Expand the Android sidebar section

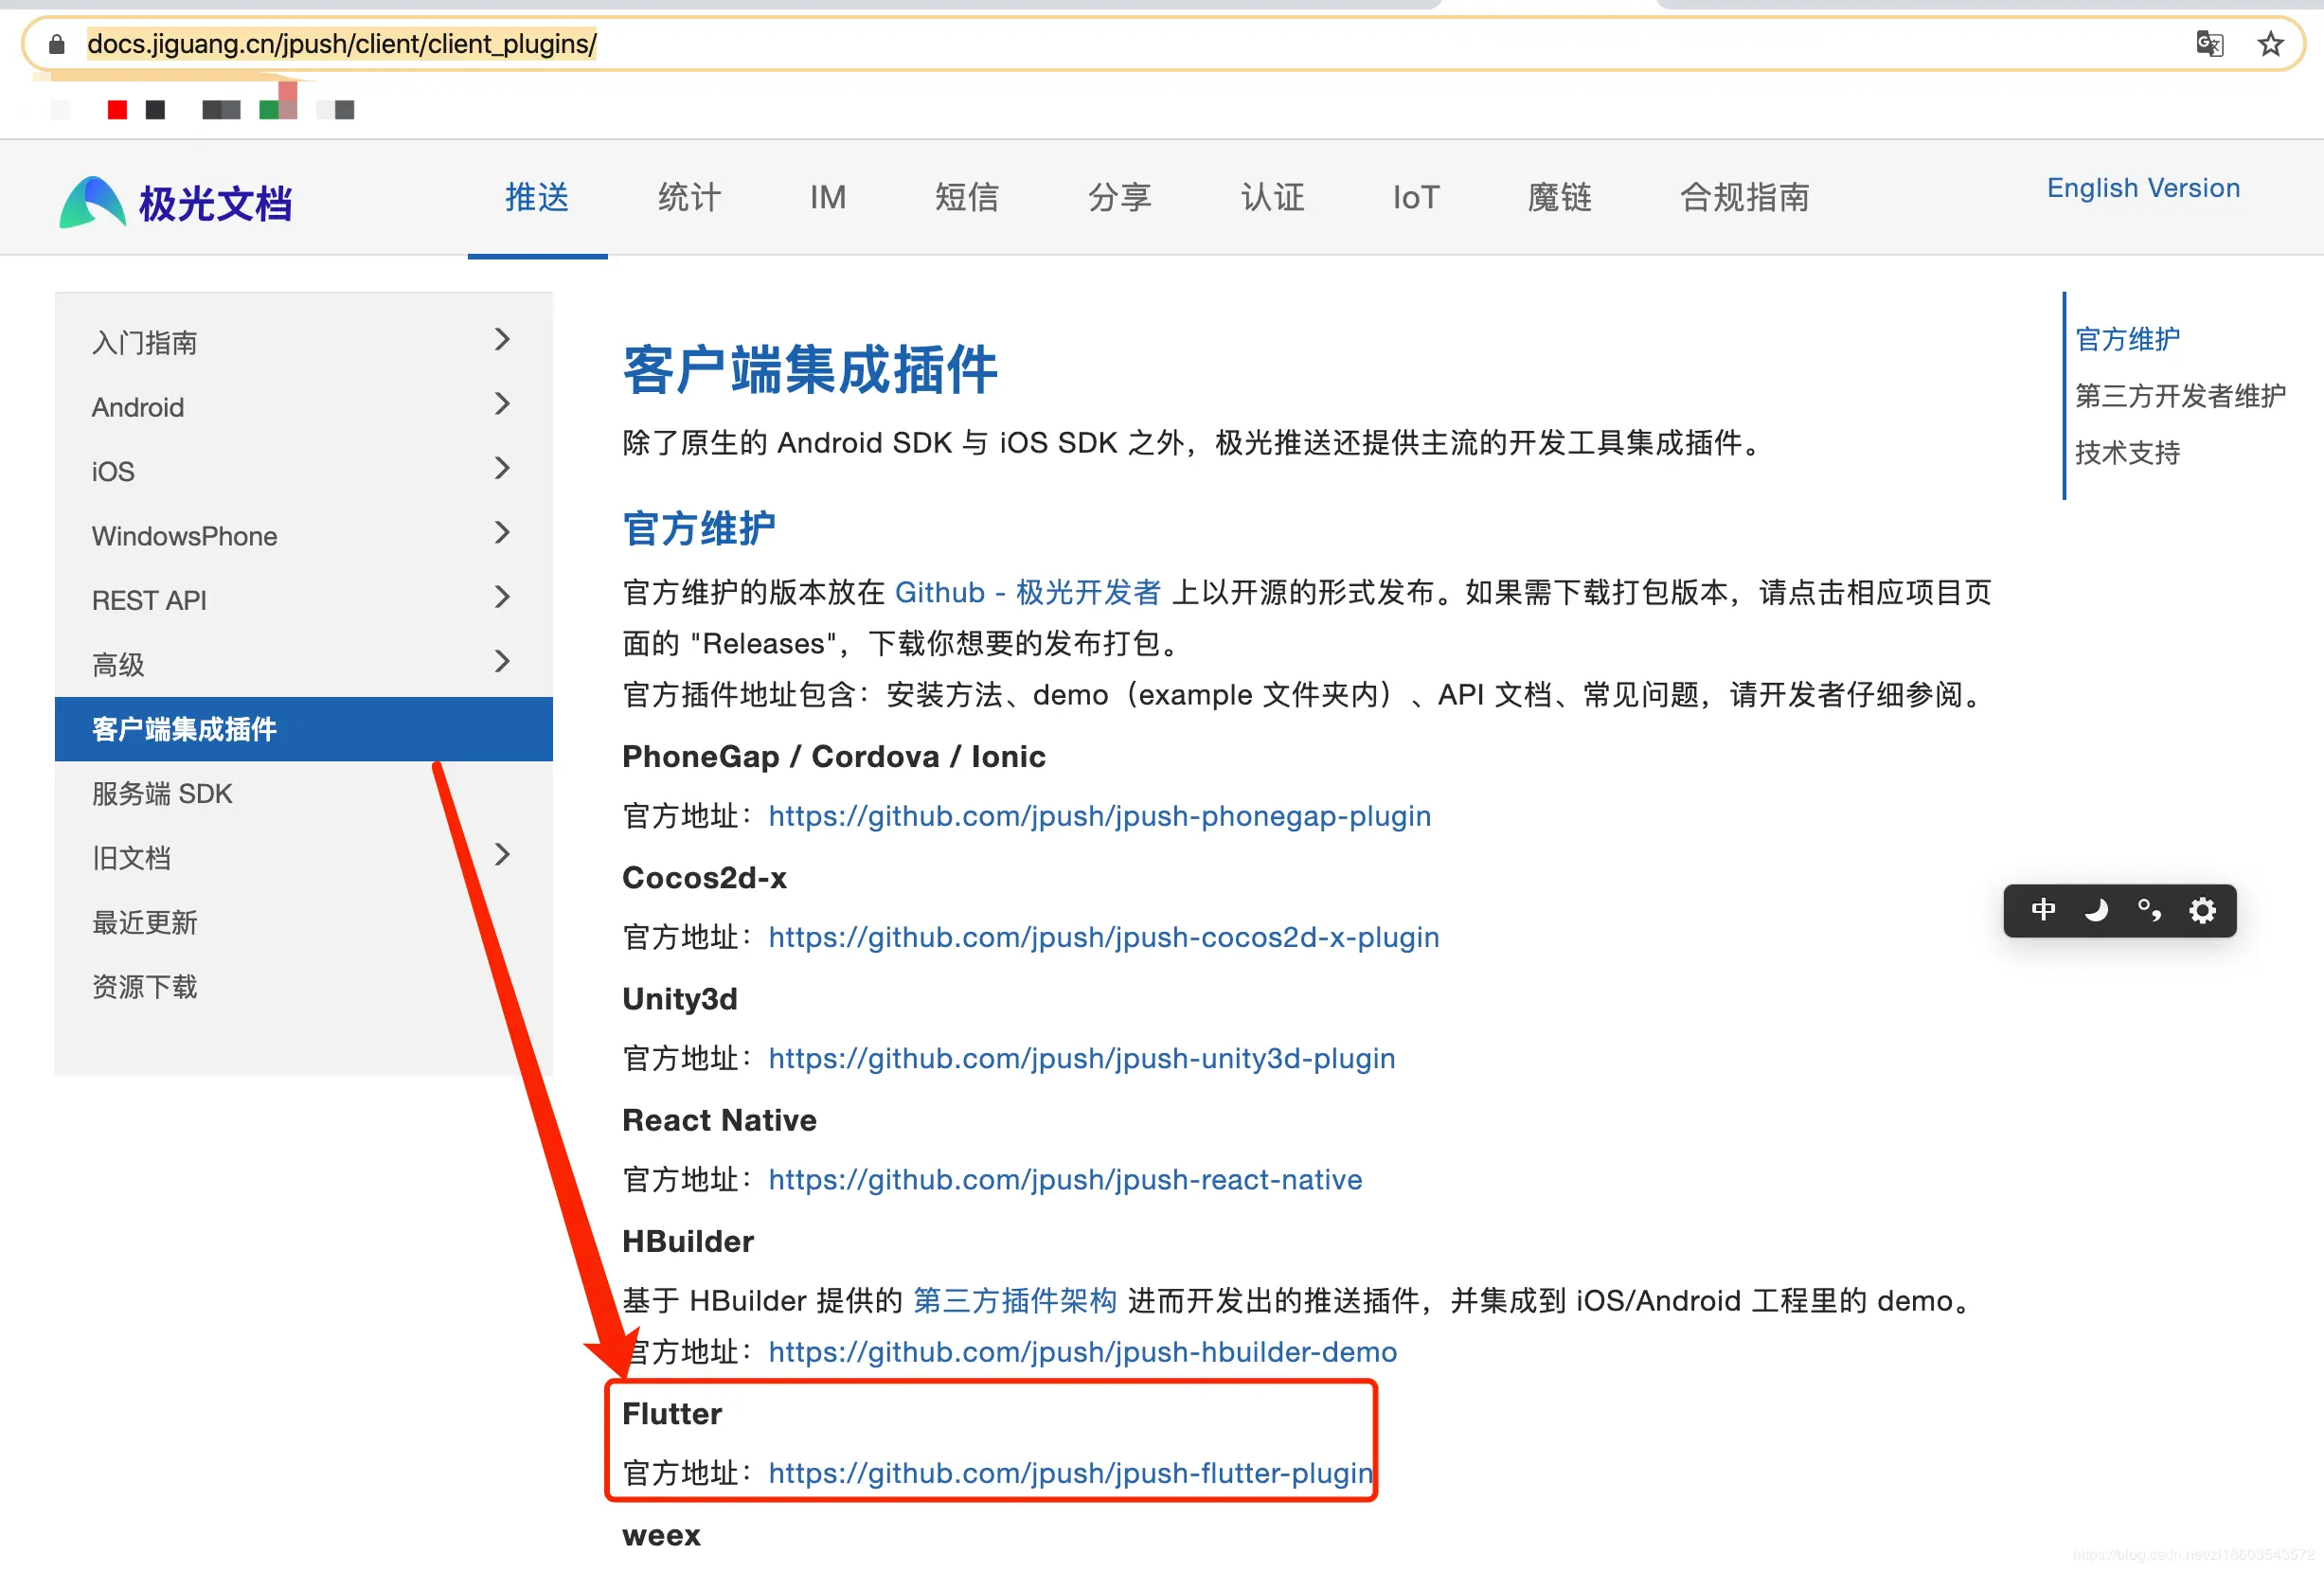pos(501,404)
